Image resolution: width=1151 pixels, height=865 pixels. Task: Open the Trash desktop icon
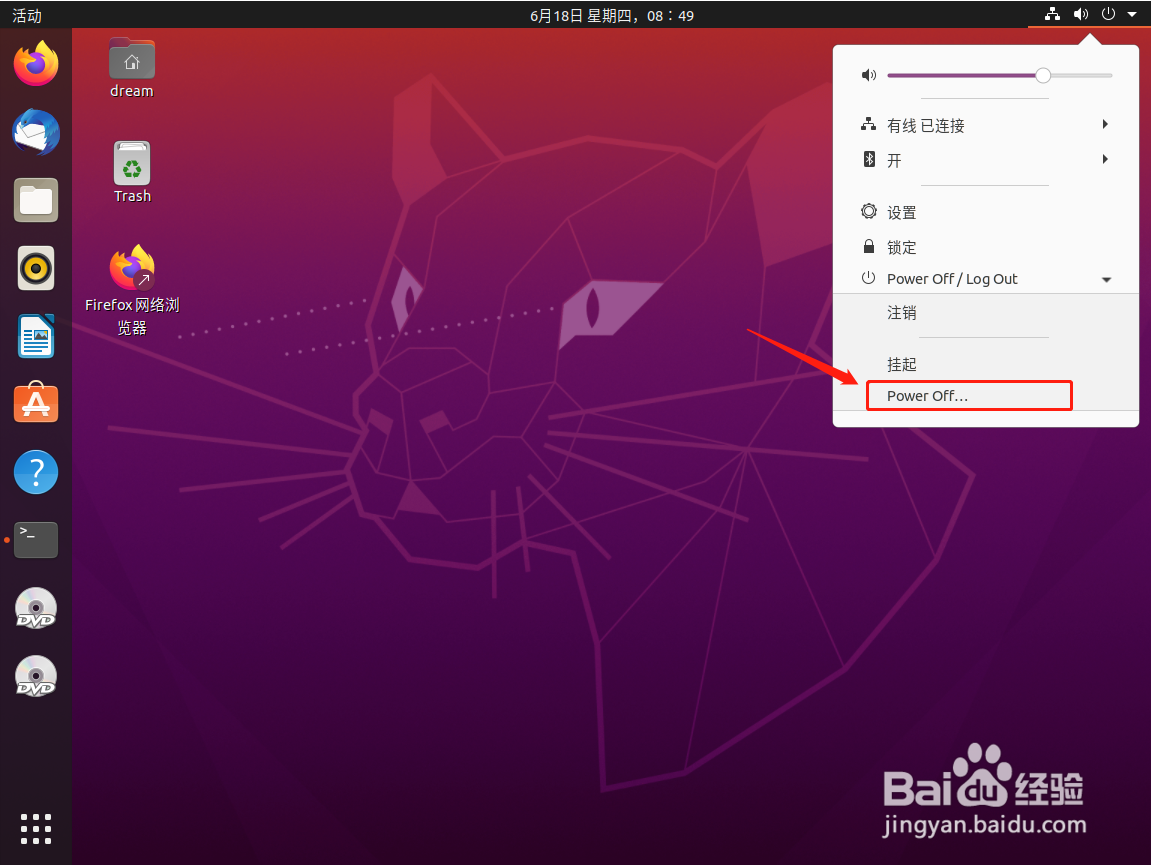pyautogui.click(x=132, y=173)
